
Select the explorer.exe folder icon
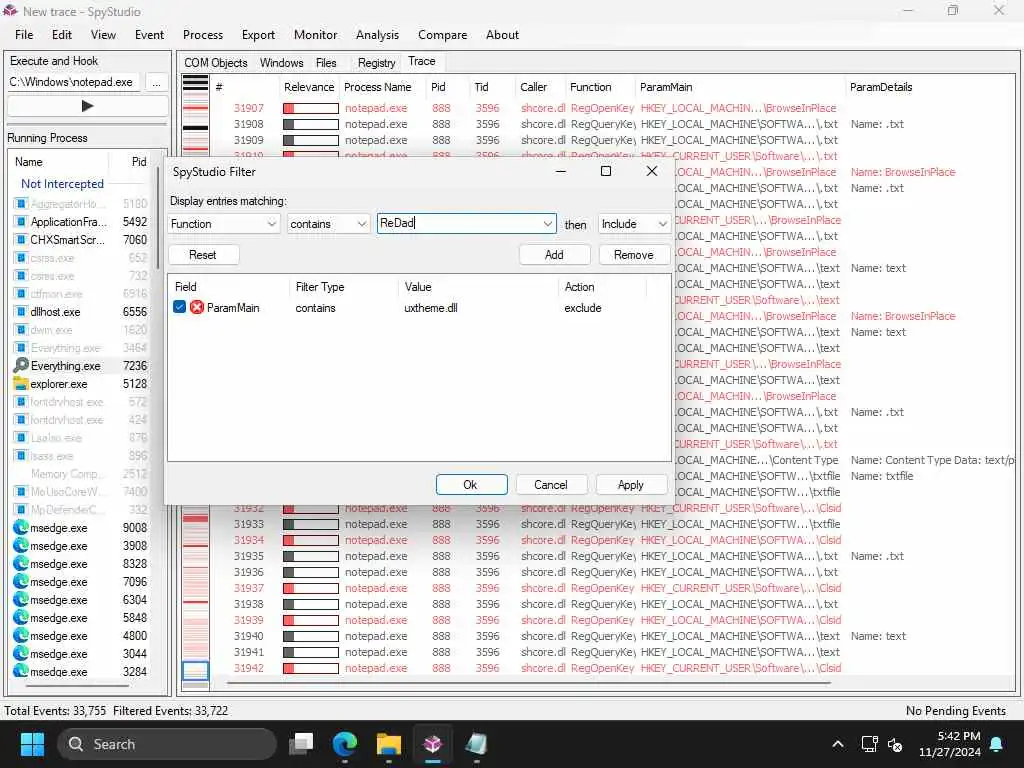point(21,383)
